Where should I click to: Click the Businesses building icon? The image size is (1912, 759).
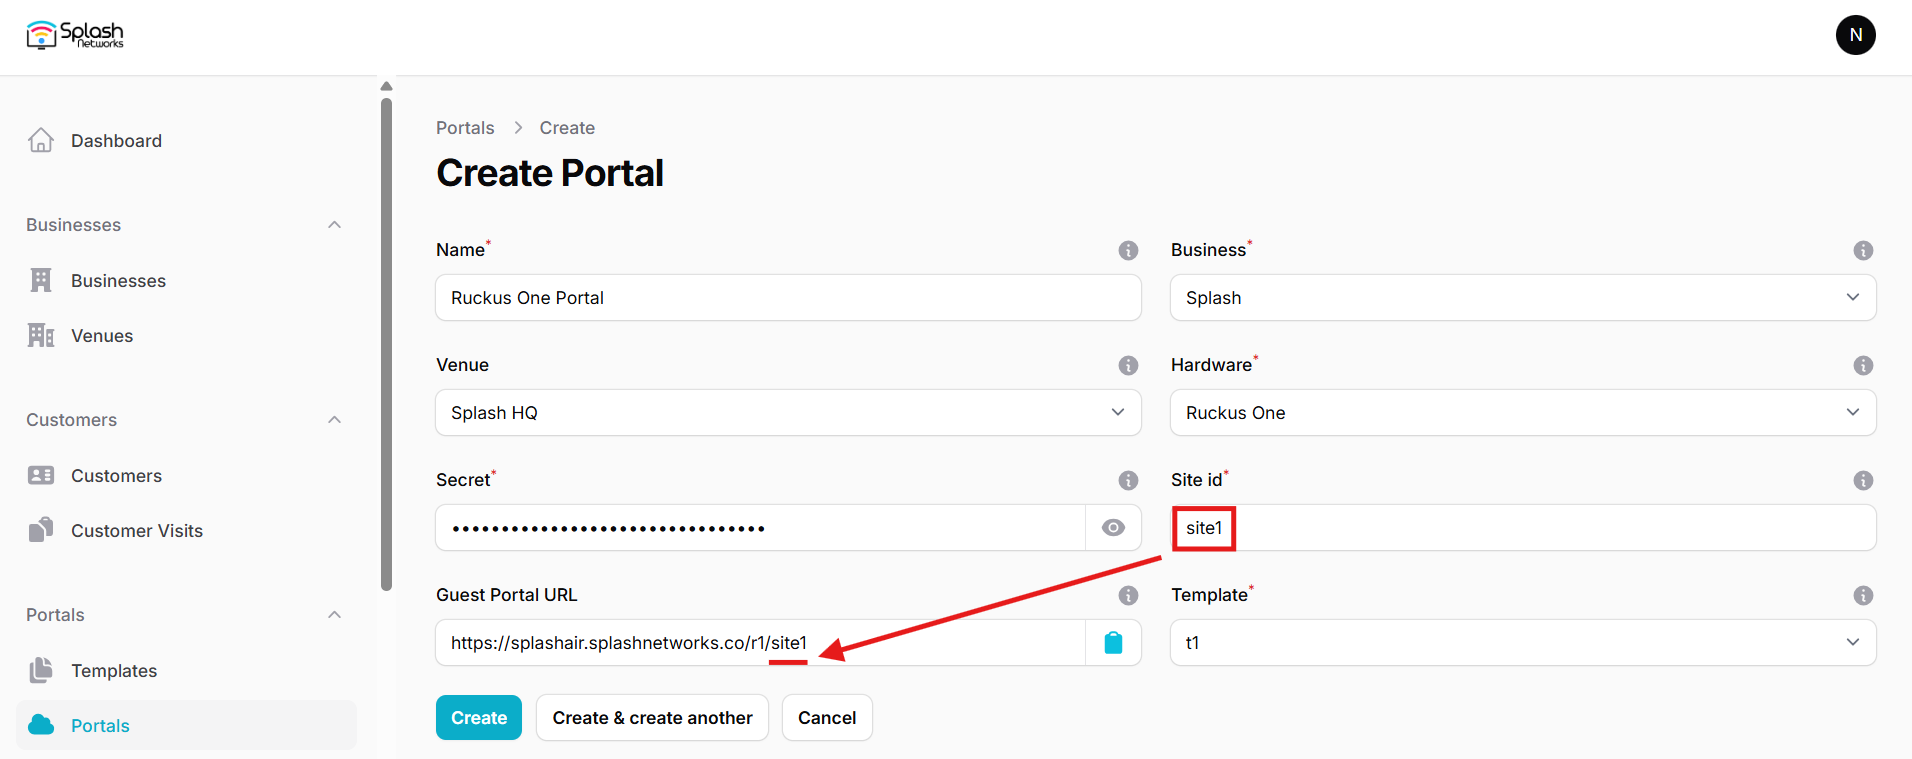[x=41, y=280]
